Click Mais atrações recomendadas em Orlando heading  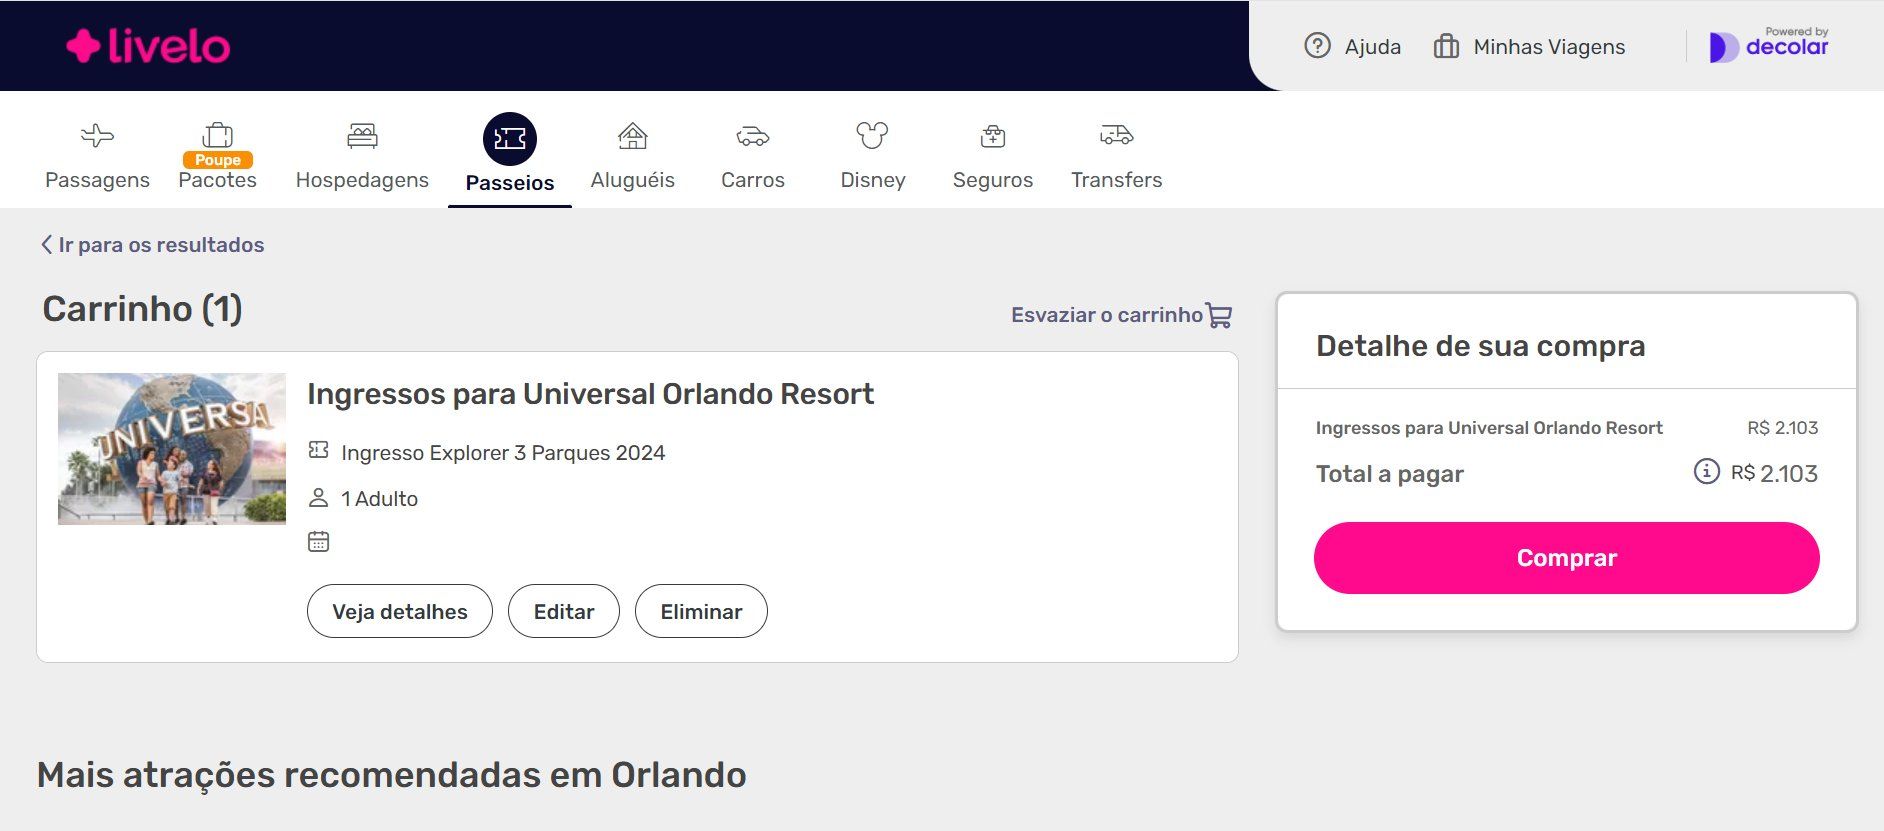point(391,775)
